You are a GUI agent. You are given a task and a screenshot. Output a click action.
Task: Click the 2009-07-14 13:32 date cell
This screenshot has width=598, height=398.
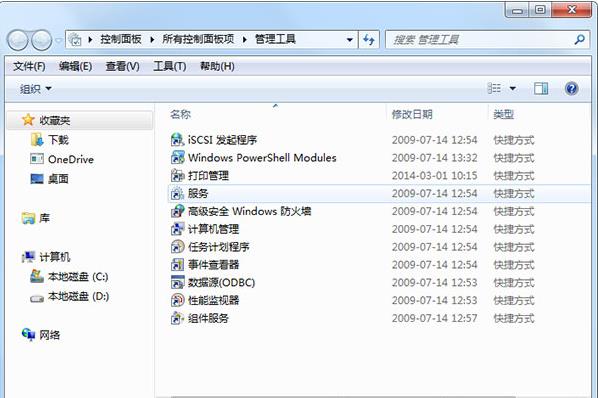click(x=434, y=157)
